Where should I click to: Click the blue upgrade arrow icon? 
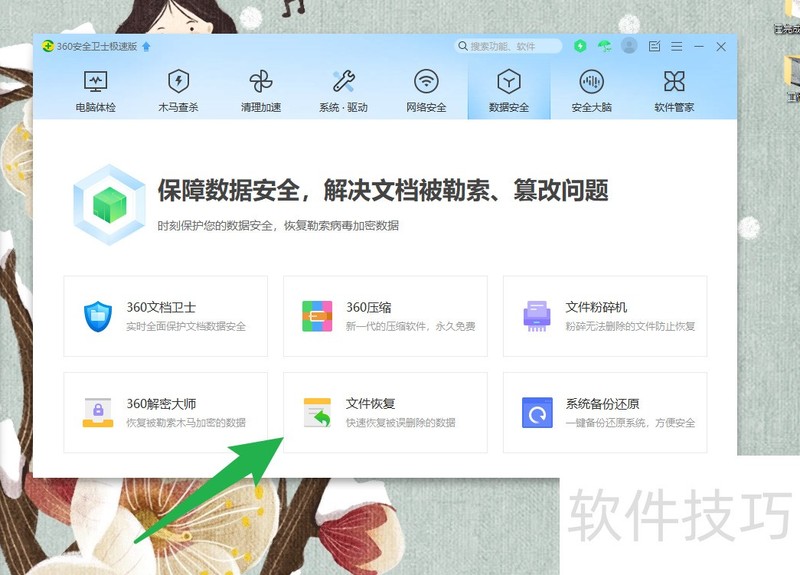(146, 46)
